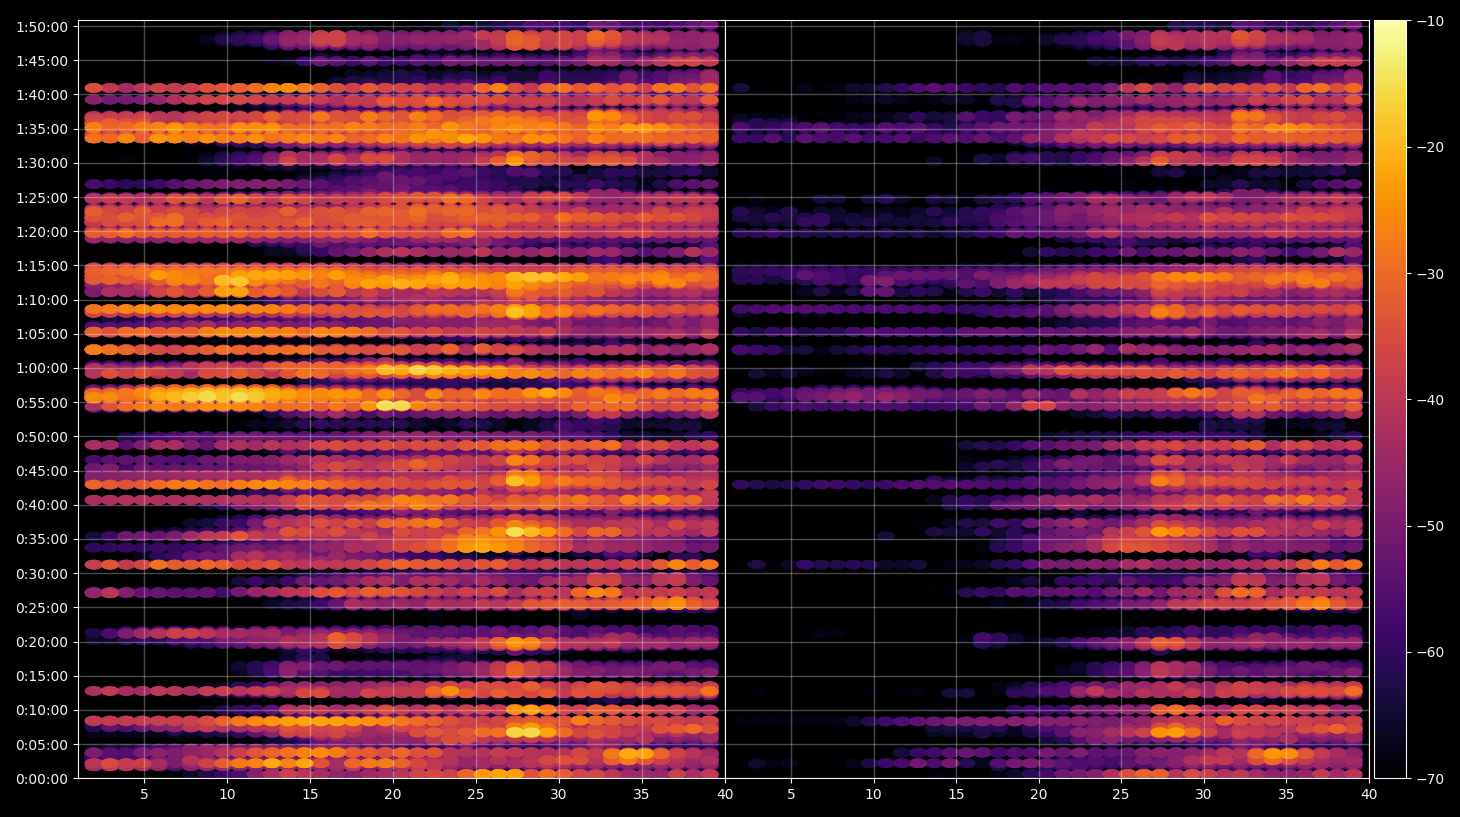Image resolution: width=1460 pixels, height=817 pixels.
Task: Choose the 0:35:00 time tick label
Action: coord(42,539)
